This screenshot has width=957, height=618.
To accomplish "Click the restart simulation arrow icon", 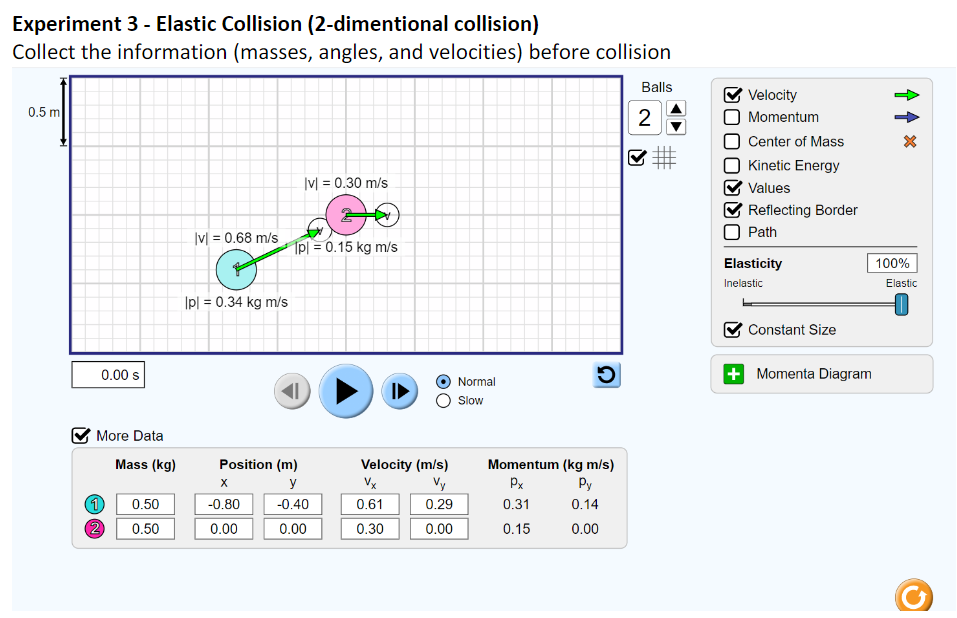I will click(x=606, y=372).
